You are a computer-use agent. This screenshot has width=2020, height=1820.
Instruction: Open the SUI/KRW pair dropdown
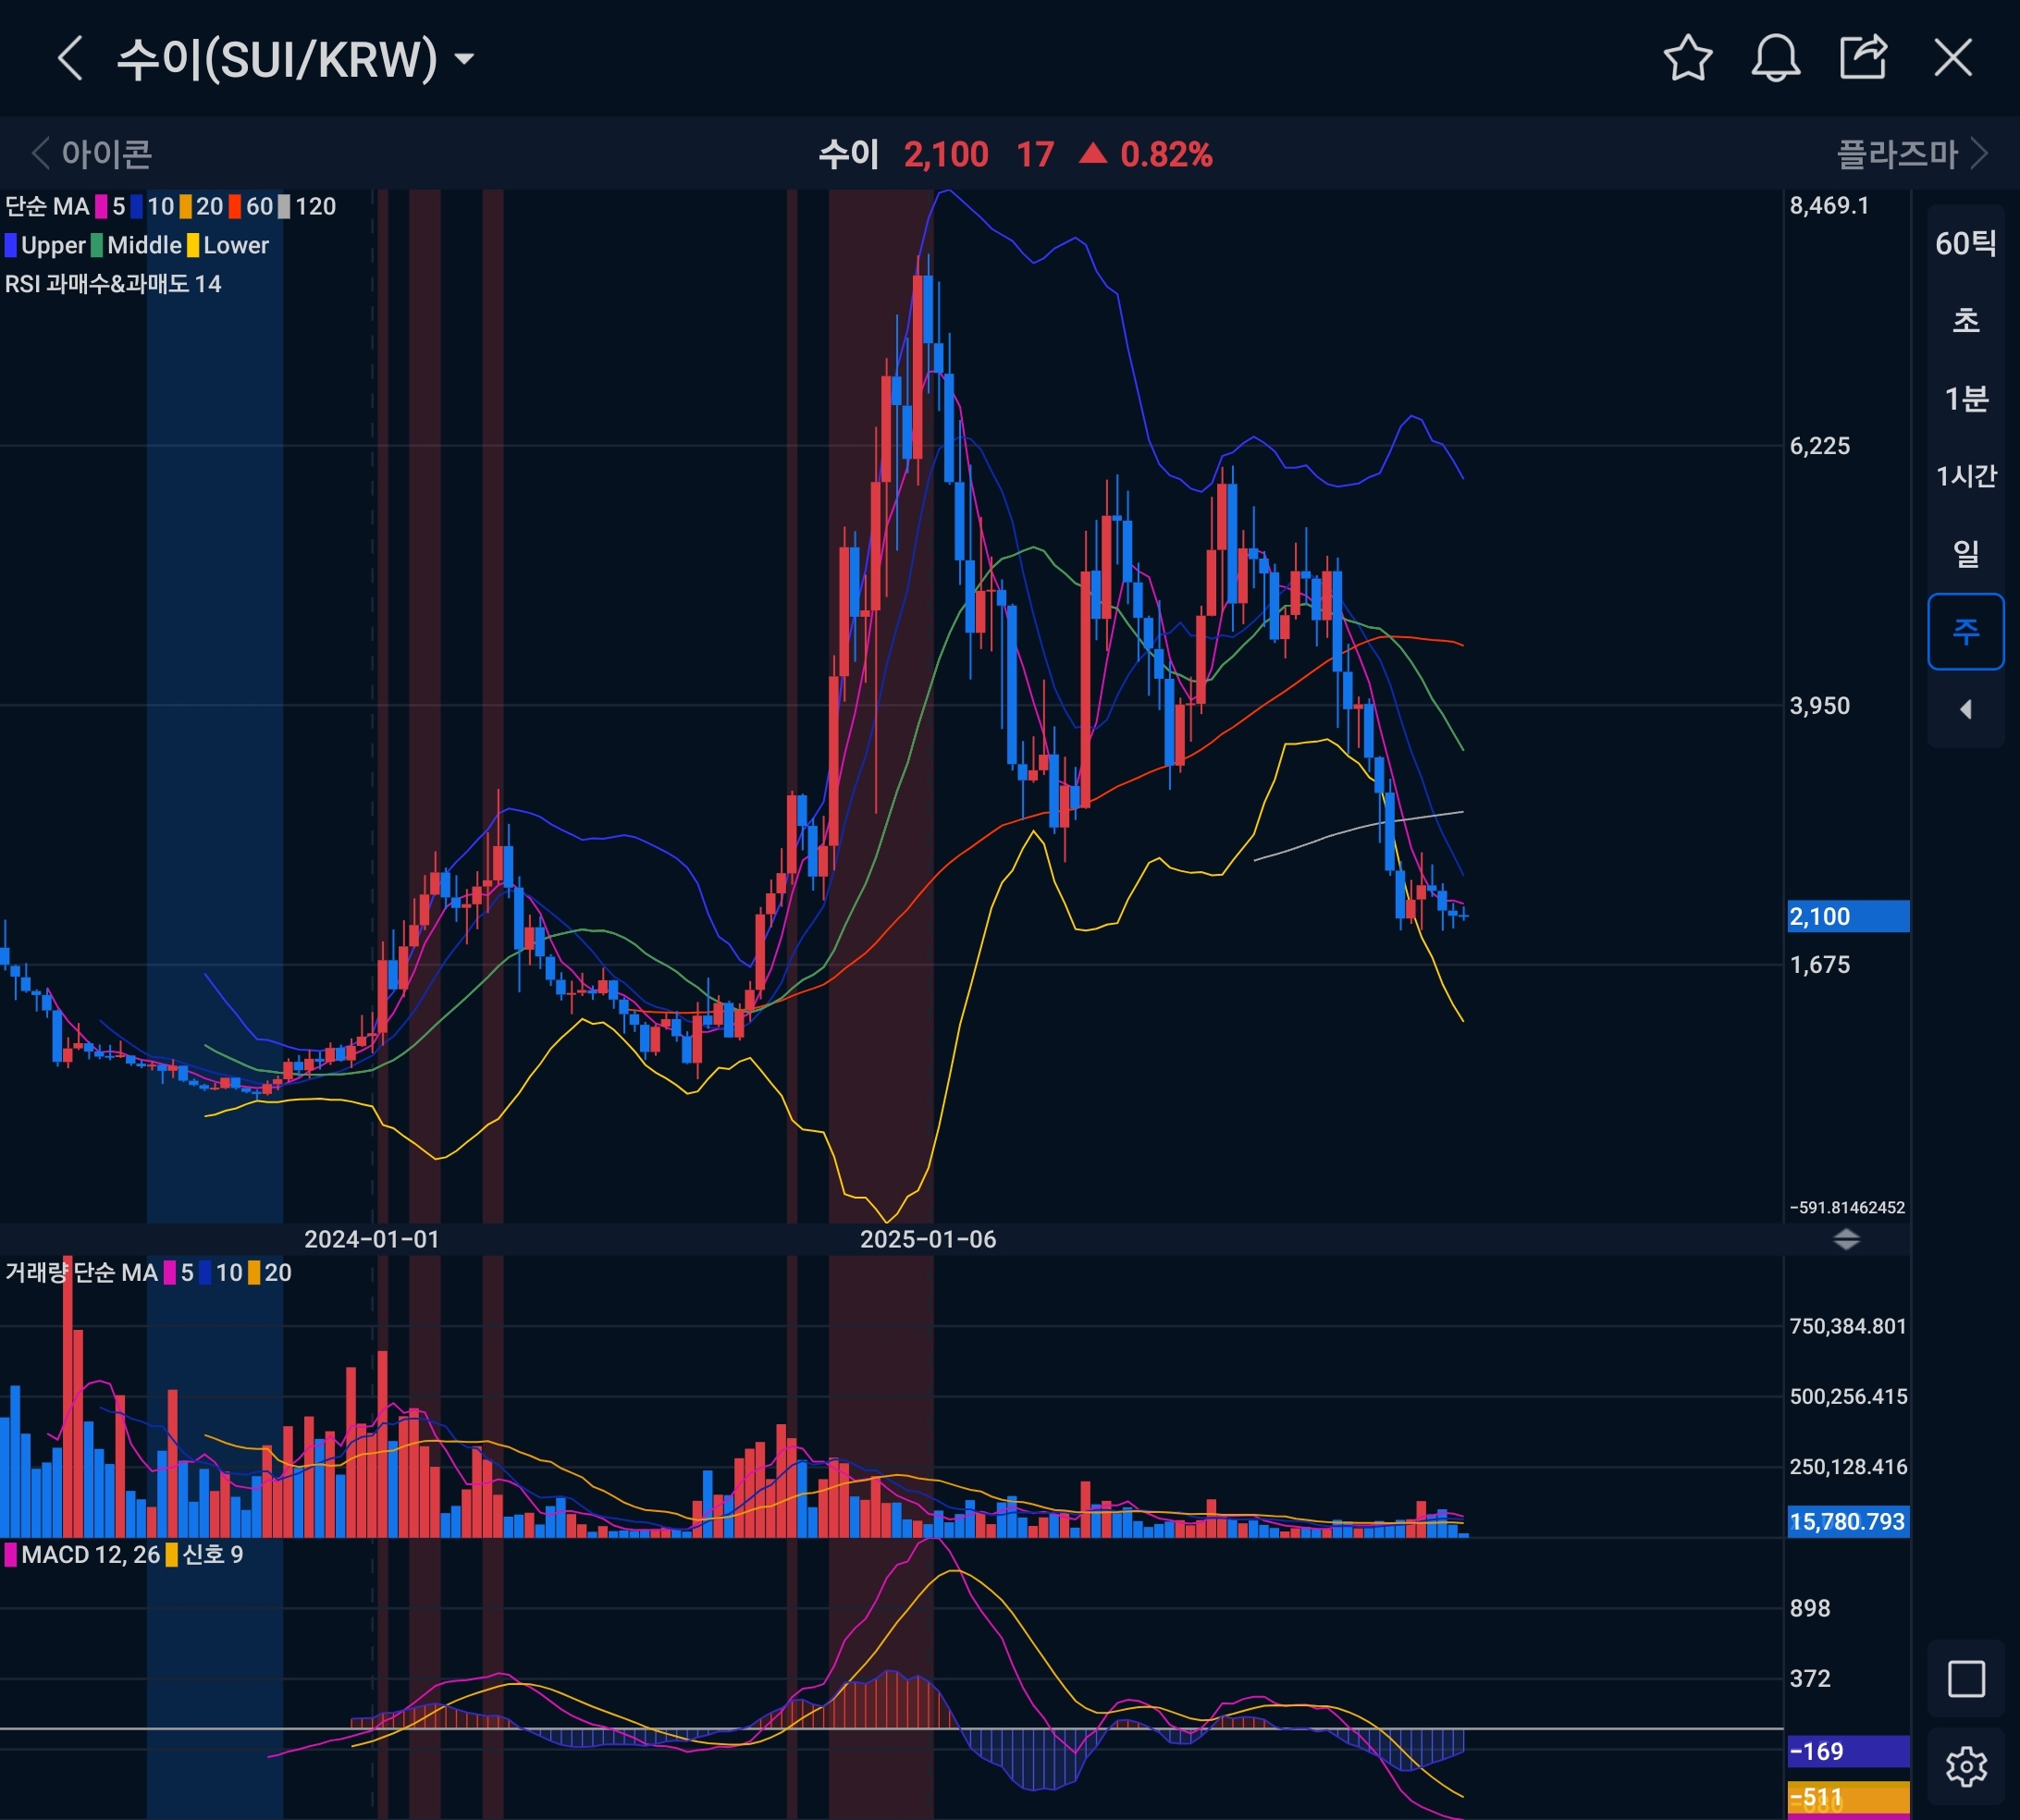pos(464,59)
